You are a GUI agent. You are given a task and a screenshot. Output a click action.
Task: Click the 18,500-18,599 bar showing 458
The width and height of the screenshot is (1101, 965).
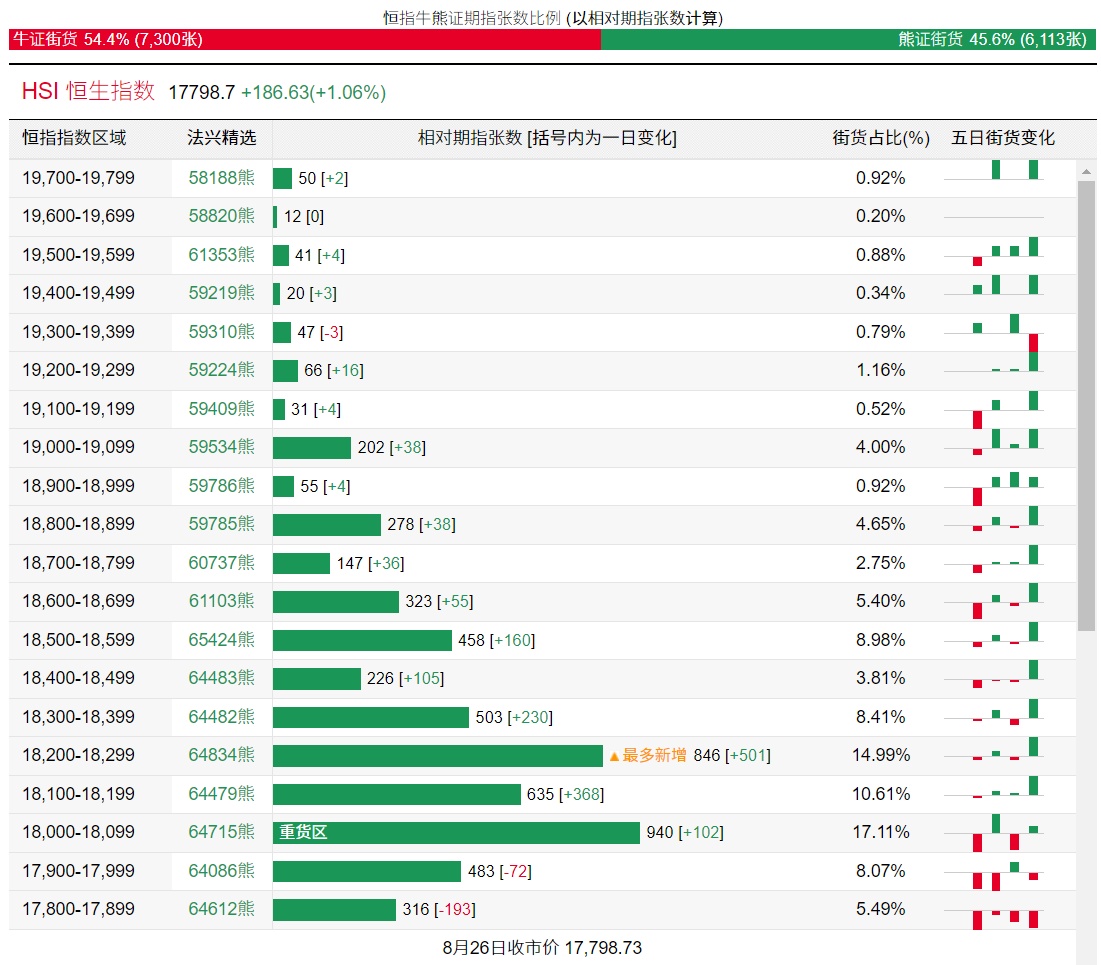click(x=362, y=640)
